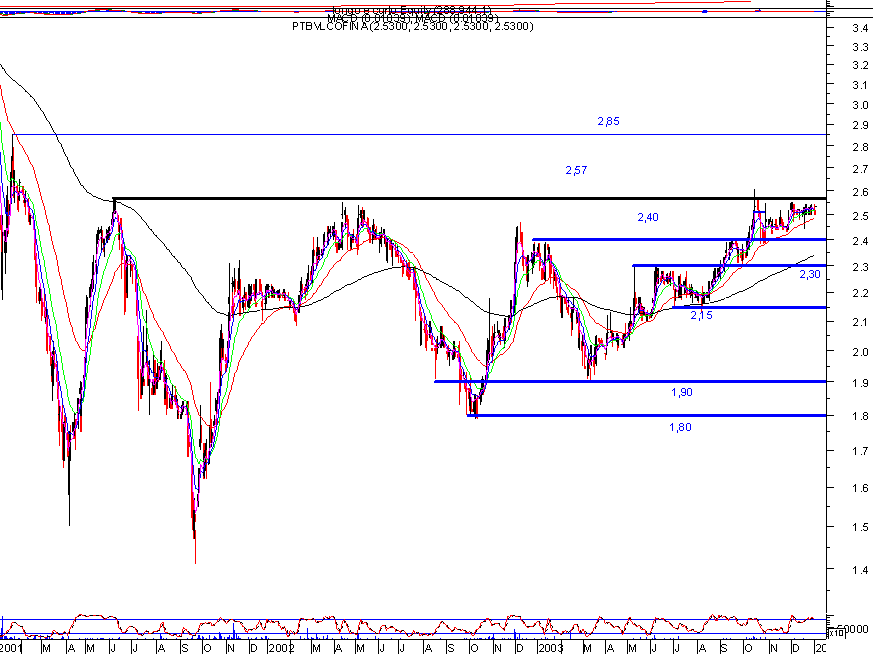This screenshot has height=654, width=873.
Task: Click the thick black resistance line under 2,57
Action: [470, 199]
